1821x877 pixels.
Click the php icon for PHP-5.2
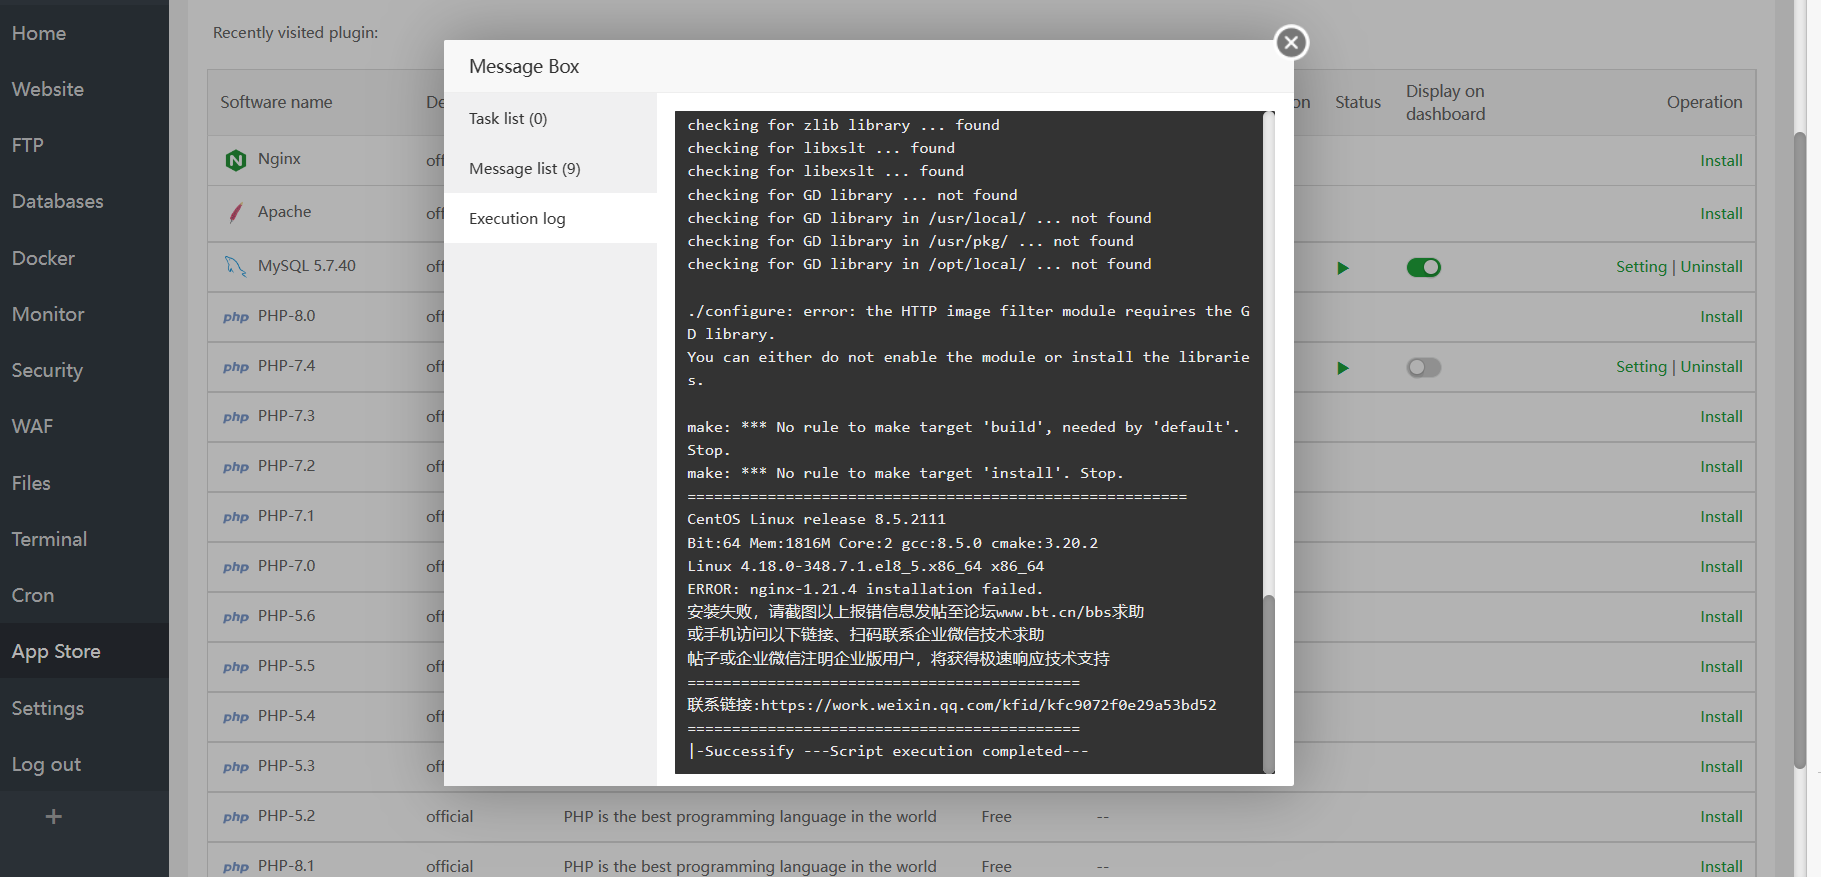pyautogui.click(x=236, y=817)
